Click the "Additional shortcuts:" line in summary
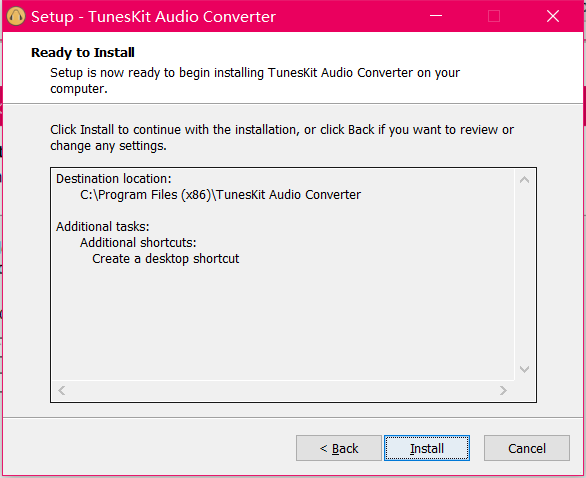The height and width of the screenshot is (478, 586). pyautogui.click(x=138, y=243)
